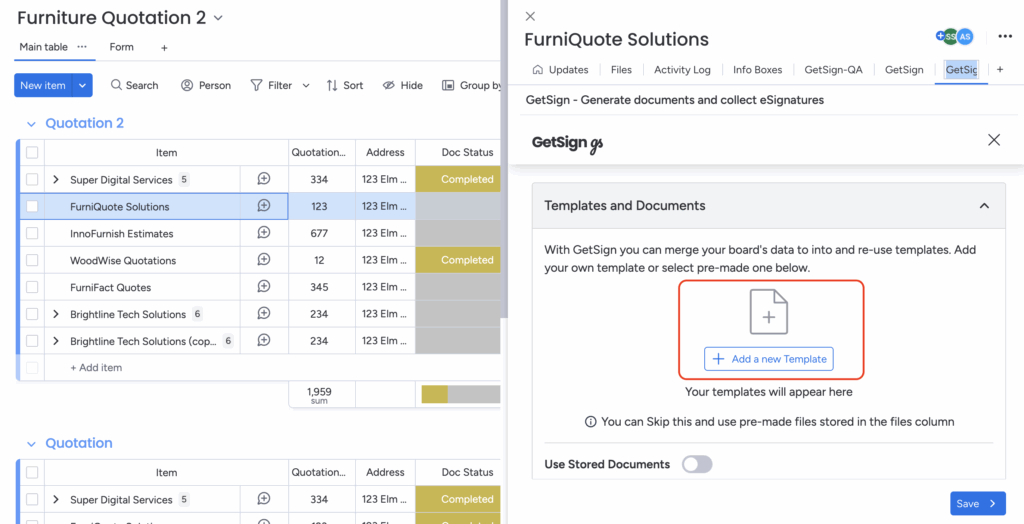This screenshot has width=1024, height=524.
Task: Open the Info Boxes tab
Action: [758, 69]
